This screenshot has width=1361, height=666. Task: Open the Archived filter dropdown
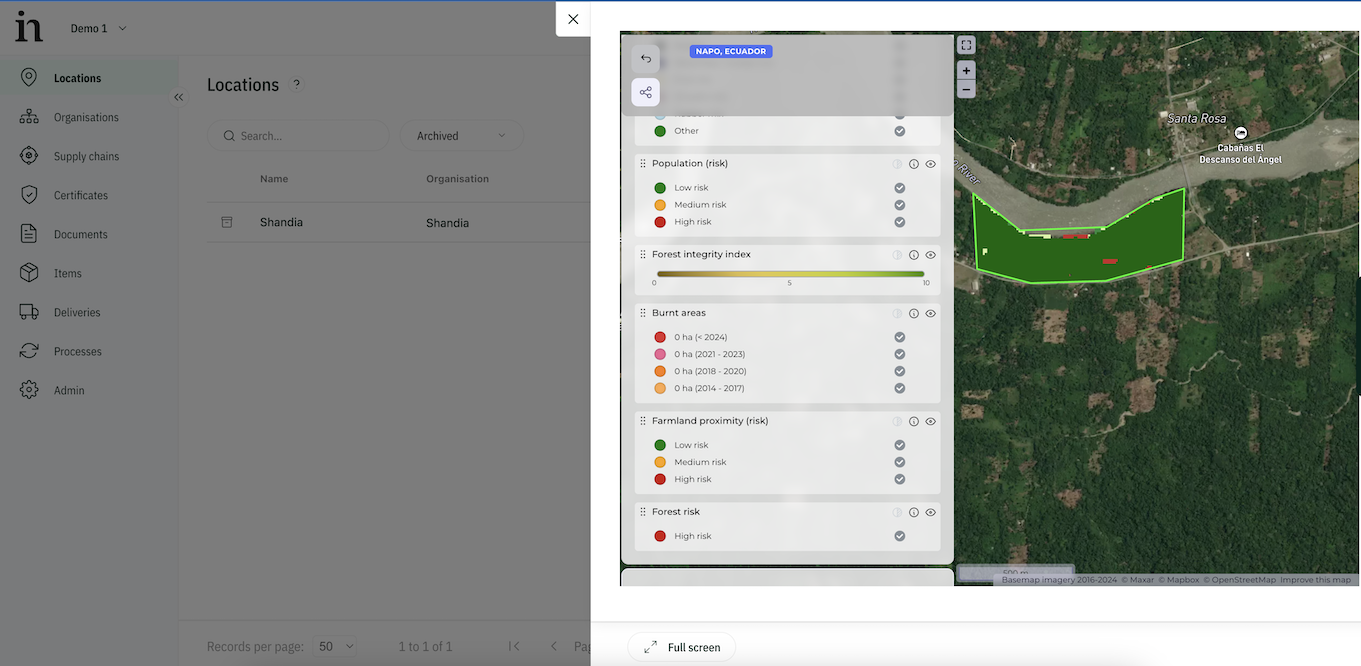pos(462,136)
